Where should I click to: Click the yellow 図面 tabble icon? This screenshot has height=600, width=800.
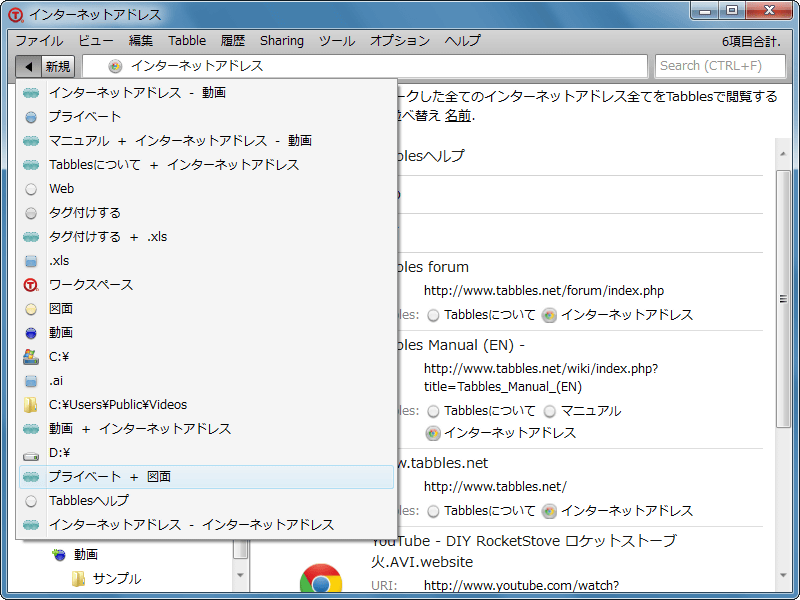coord(31,309)
